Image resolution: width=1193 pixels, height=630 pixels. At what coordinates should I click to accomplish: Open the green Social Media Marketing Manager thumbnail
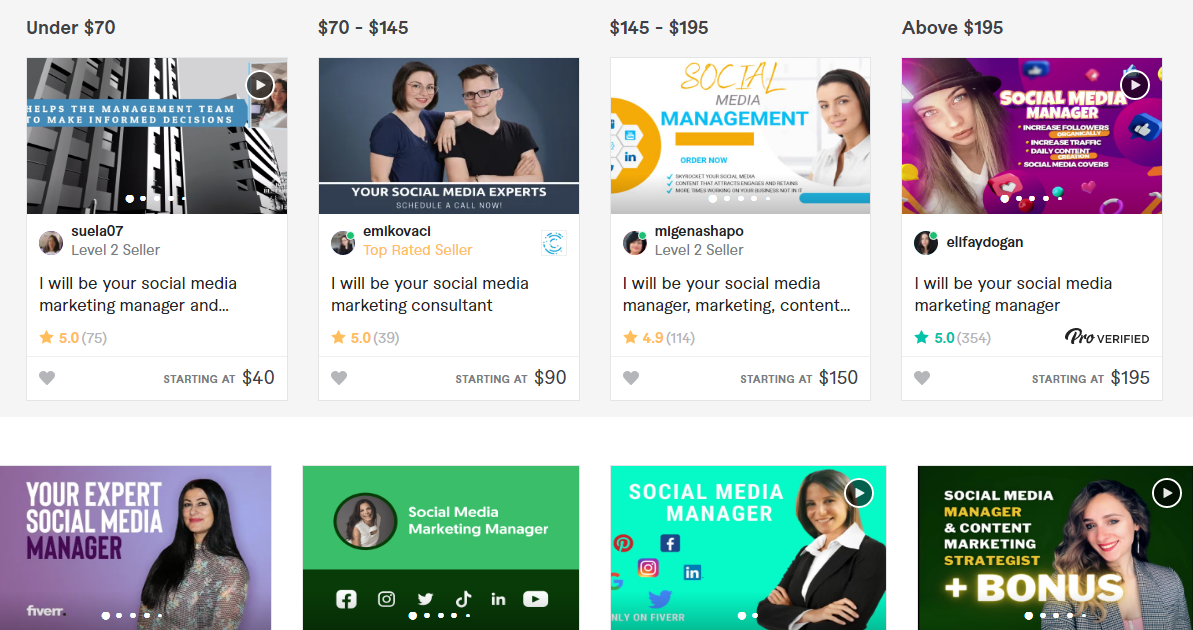click(x=441, y=548)
